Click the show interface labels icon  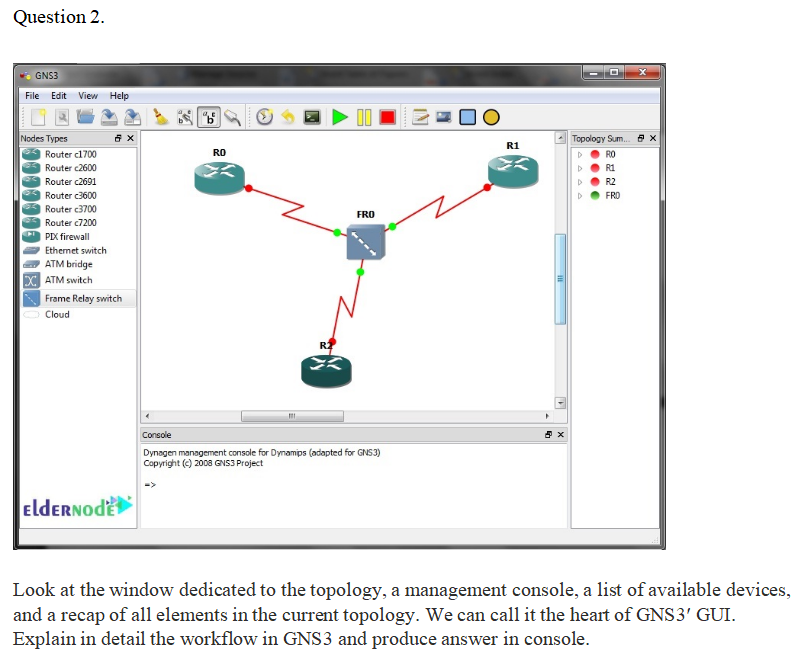185,118
